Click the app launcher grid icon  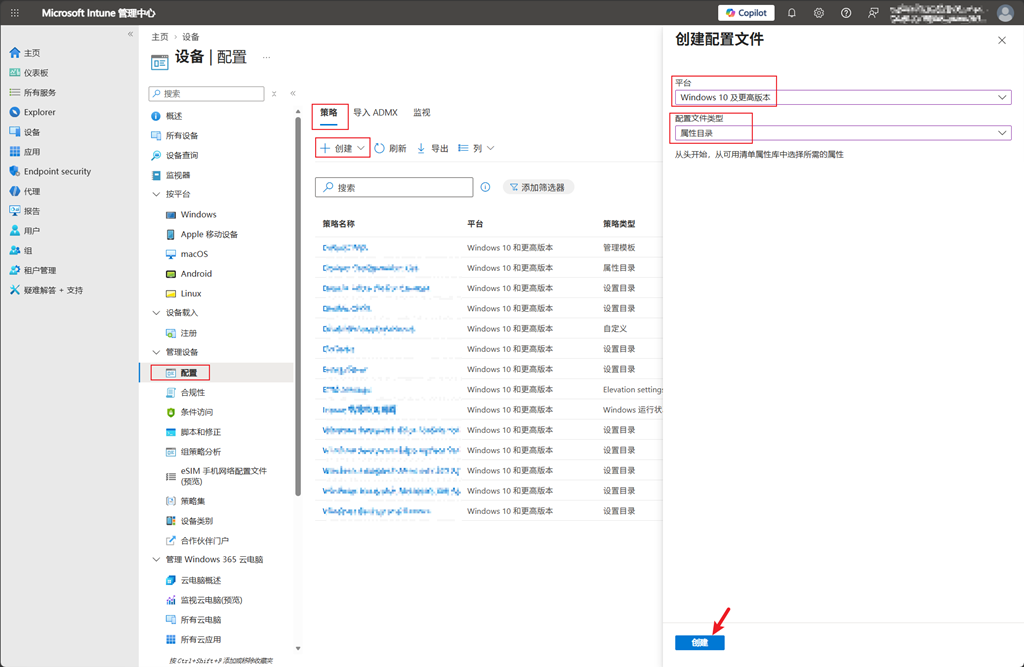point(14,12)
